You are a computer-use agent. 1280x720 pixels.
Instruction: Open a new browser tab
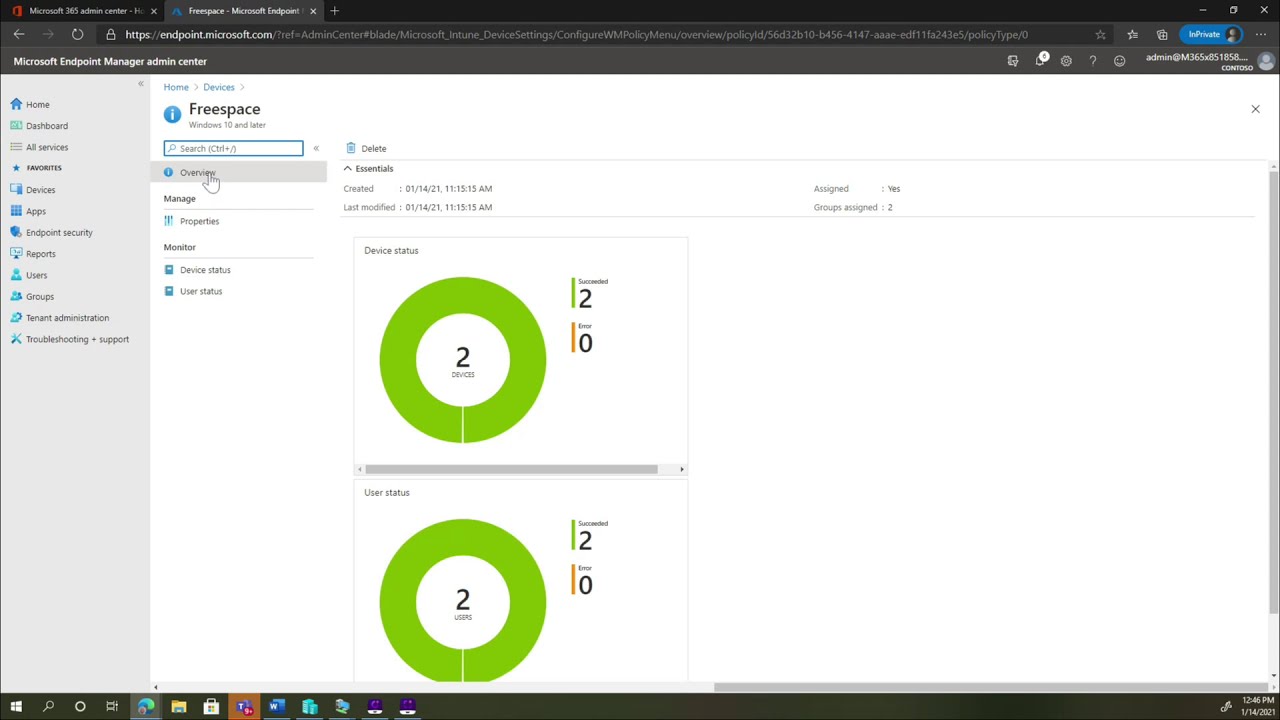pos(334,10)
